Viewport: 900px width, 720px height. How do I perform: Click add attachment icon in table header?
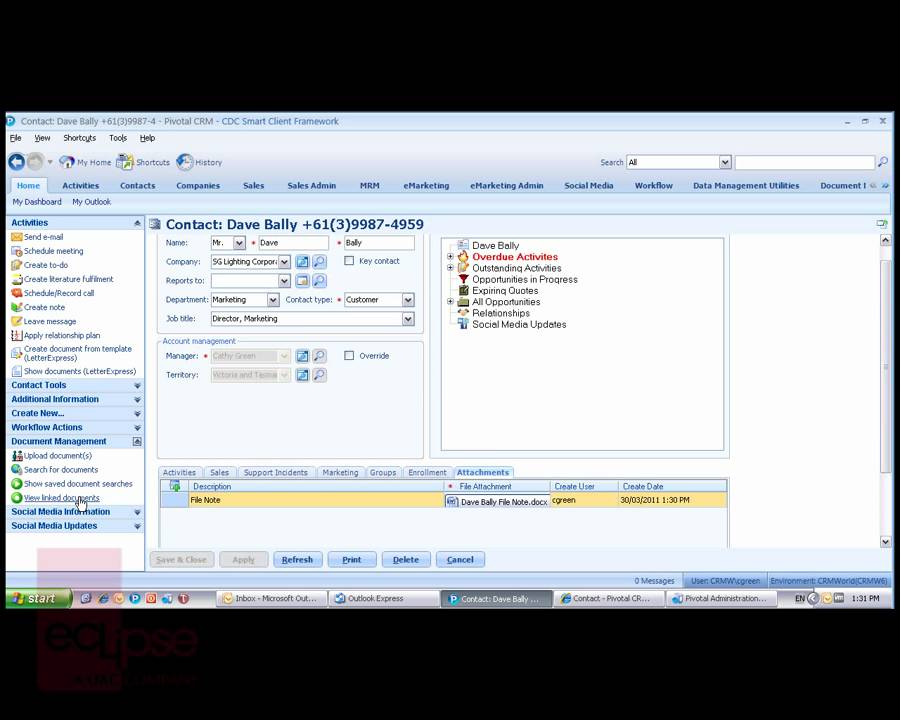coord(174,486)
